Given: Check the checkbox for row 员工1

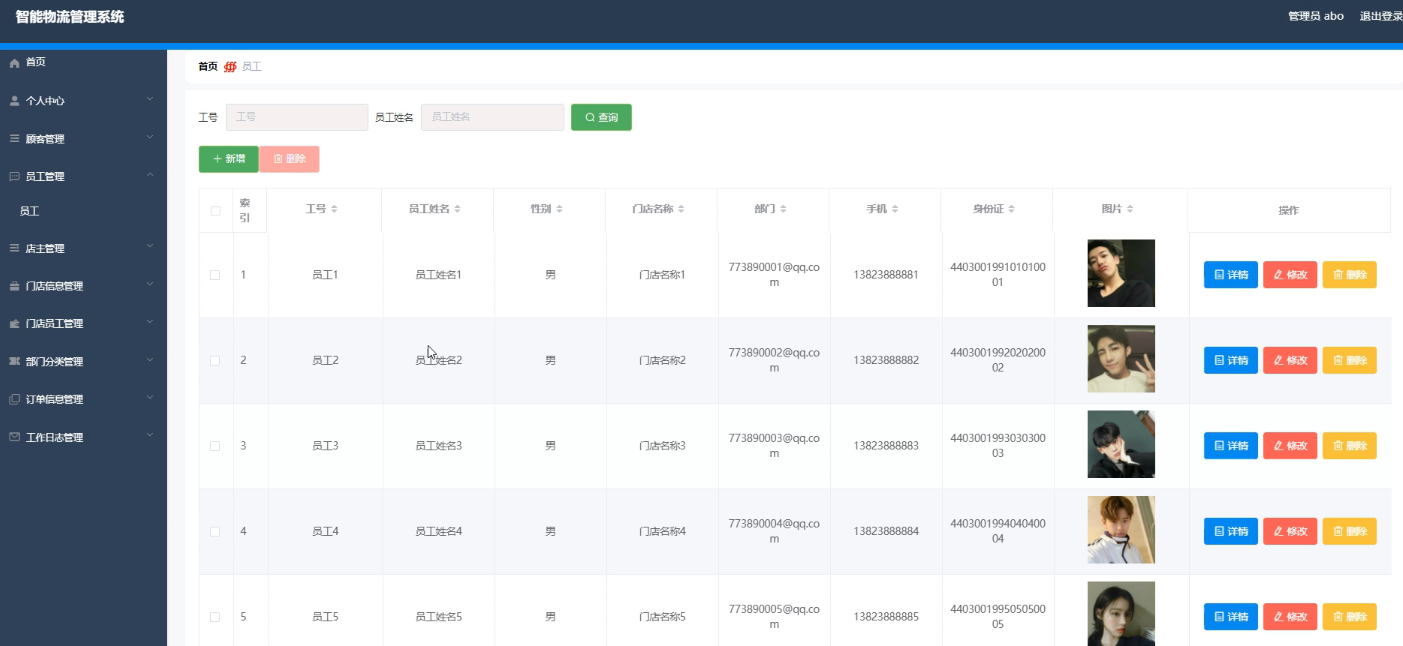Looking at the screenshot, I should (x=215, y=275).
